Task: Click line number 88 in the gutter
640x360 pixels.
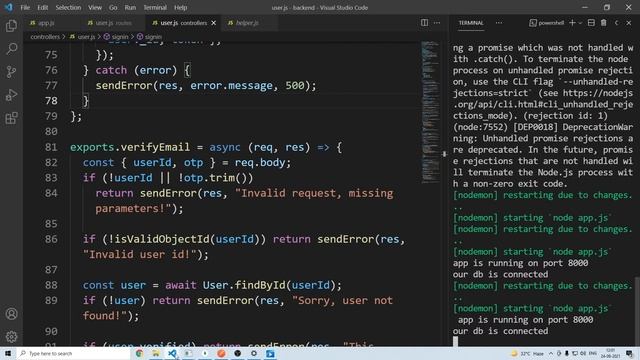Action: (x=51, y=285)
